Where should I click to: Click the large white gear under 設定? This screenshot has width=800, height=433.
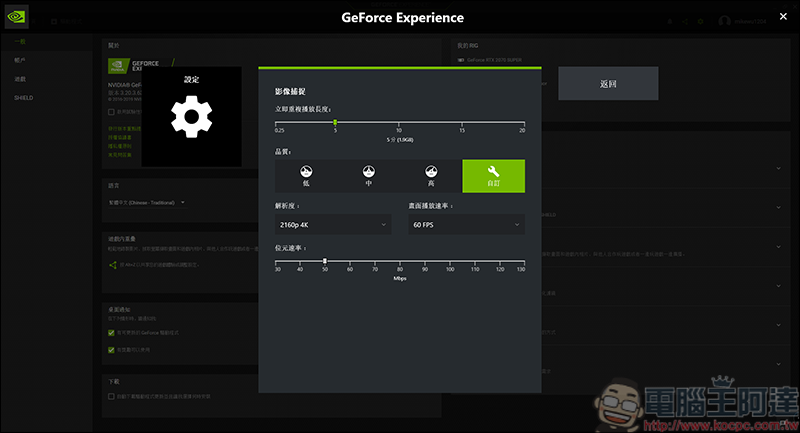click(191, 117)
